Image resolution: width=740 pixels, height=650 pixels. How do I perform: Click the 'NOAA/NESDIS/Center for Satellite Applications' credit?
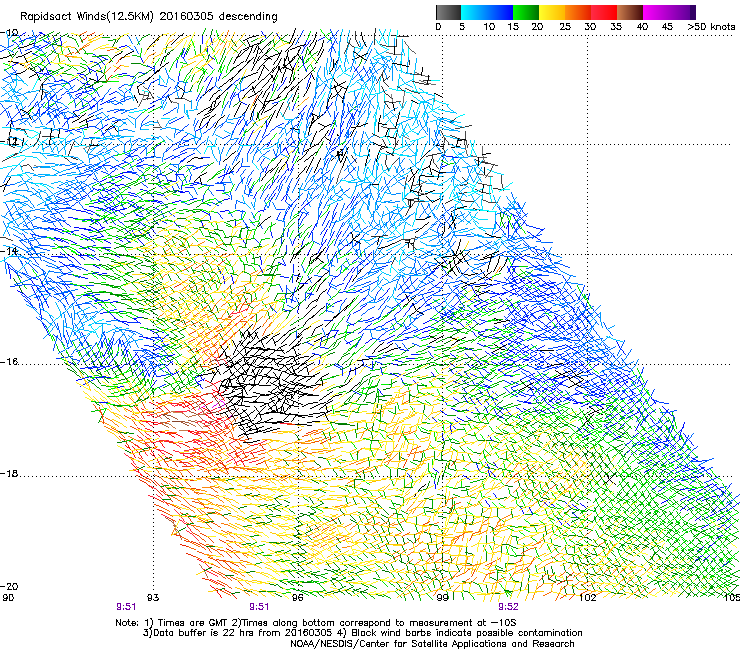click(432, 644)
